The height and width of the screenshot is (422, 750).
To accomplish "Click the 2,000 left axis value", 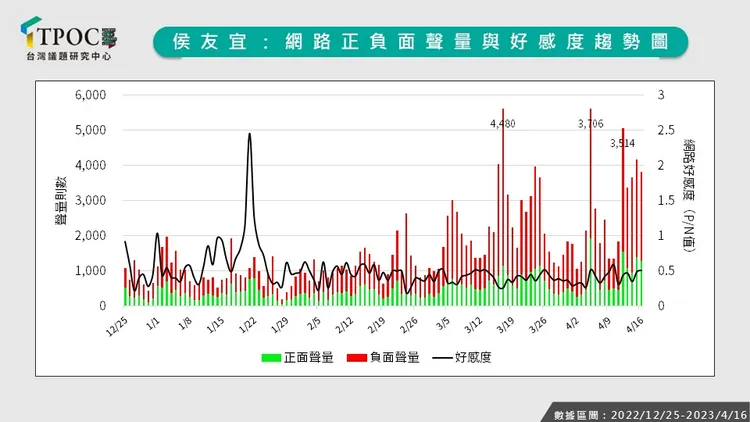I will pyautogui.click(x=90, y=235).
